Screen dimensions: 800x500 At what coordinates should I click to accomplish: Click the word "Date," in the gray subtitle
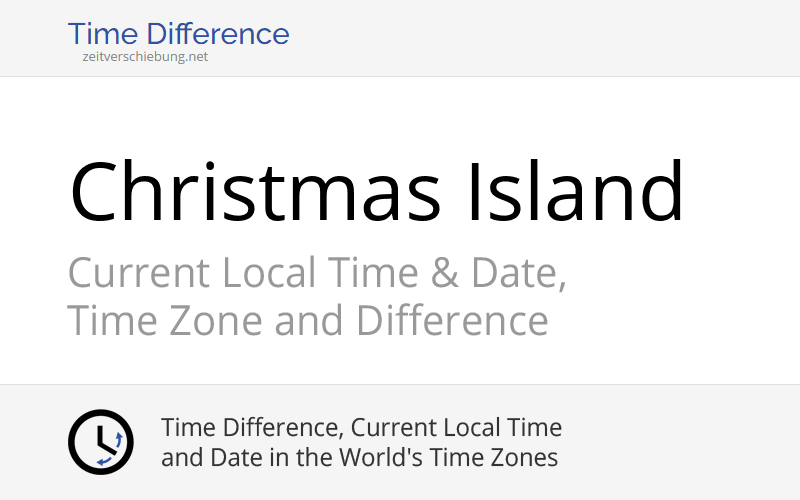518,274
